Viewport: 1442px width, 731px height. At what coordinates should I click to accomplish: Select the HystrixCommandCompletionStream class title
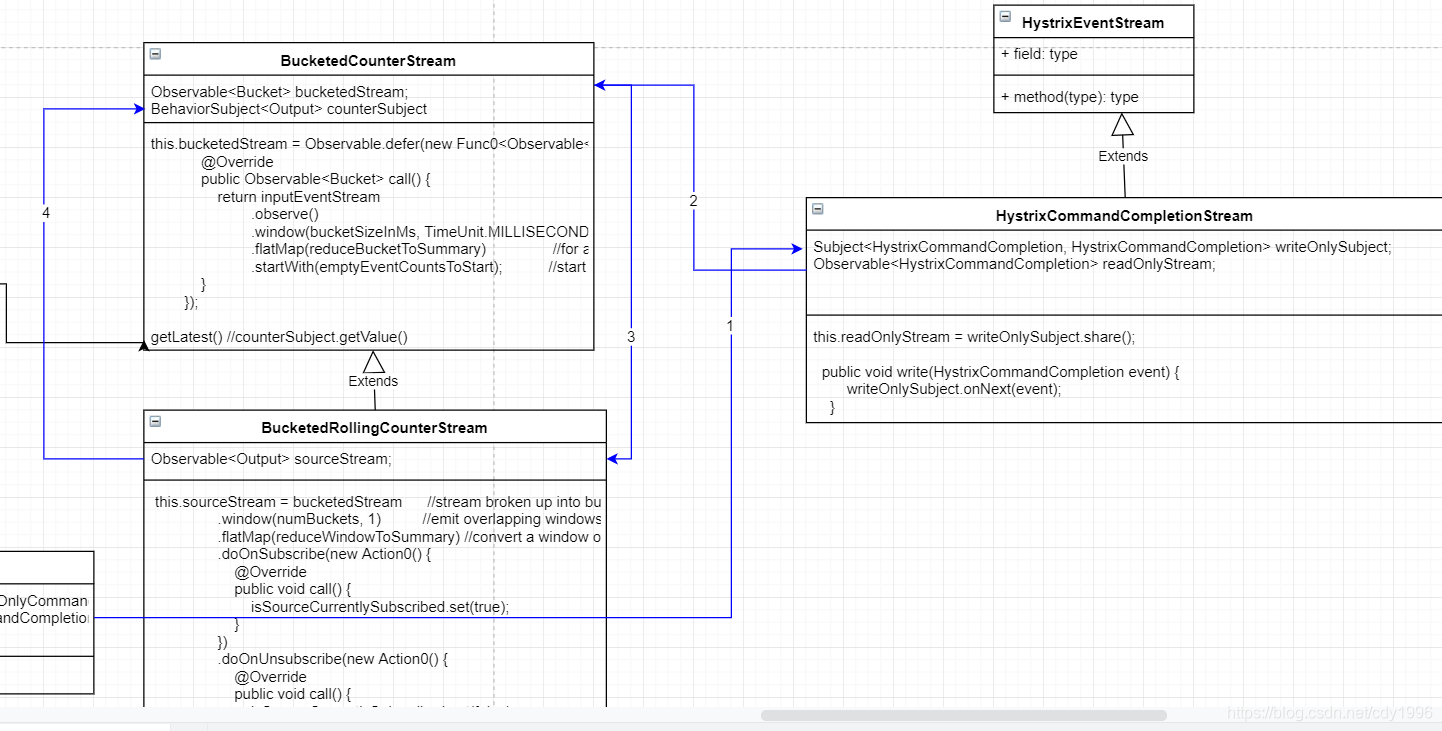click(x=1124, y=216)
